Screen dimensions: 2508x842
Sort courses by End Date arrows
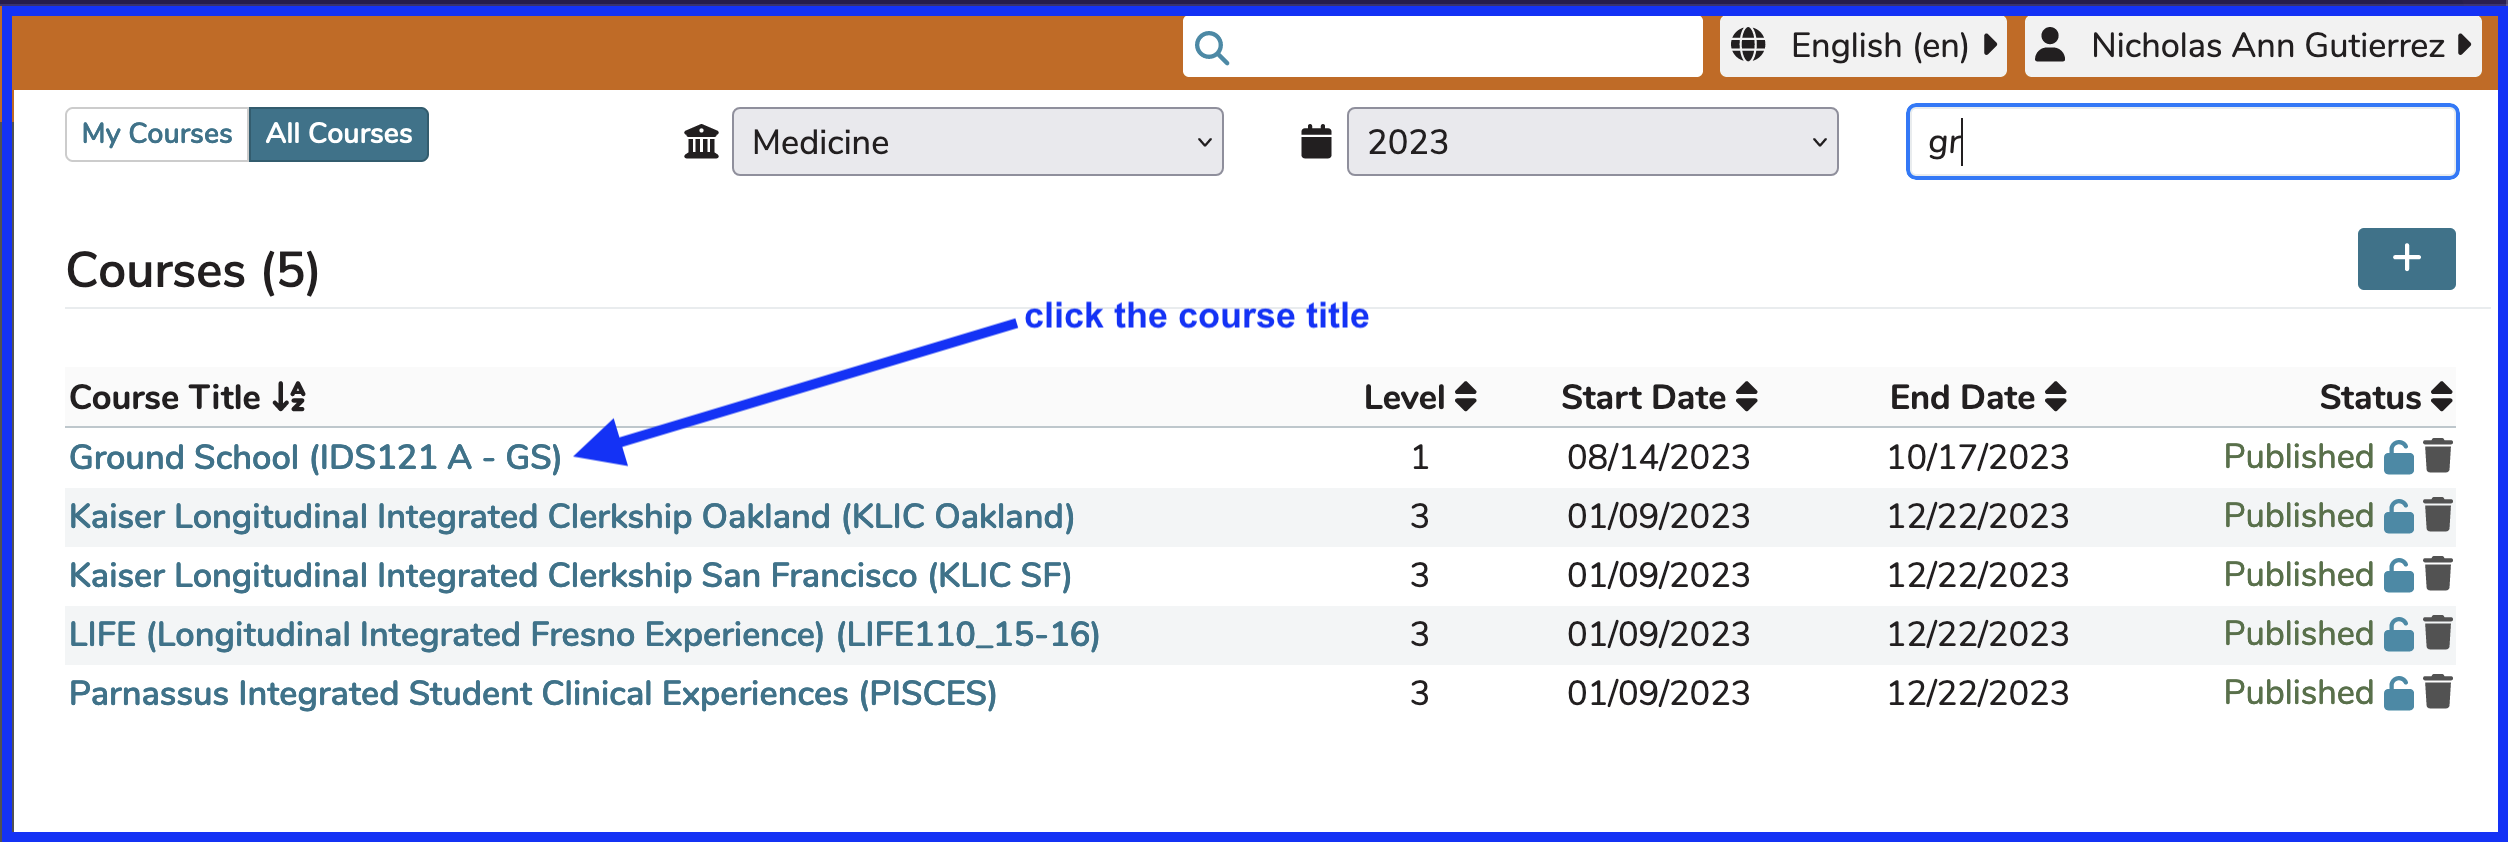(2056, 397)
